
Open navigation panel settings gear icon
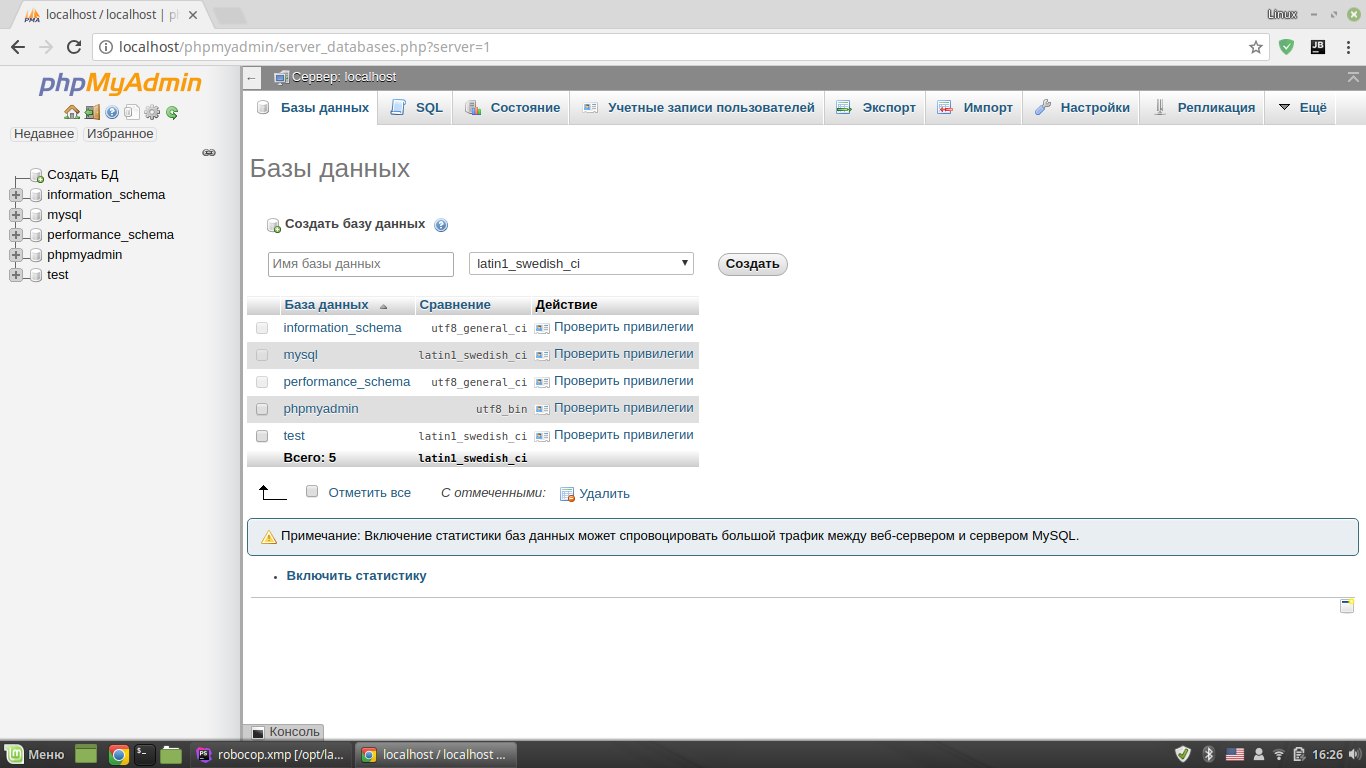coord(152,112)
